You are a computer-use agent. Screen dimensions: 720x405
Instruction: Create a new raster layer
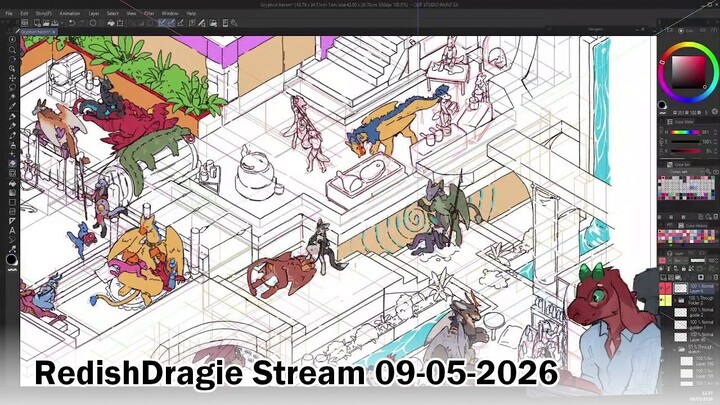pyautogui.click(x=664, y=277)
